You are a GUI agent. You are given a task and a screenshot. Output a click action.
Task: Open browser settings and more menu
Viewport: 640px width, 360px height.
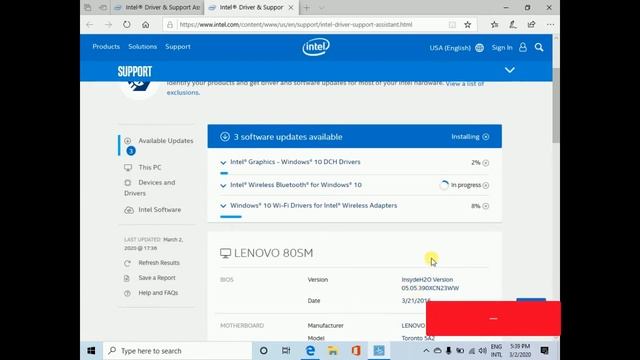550,24
